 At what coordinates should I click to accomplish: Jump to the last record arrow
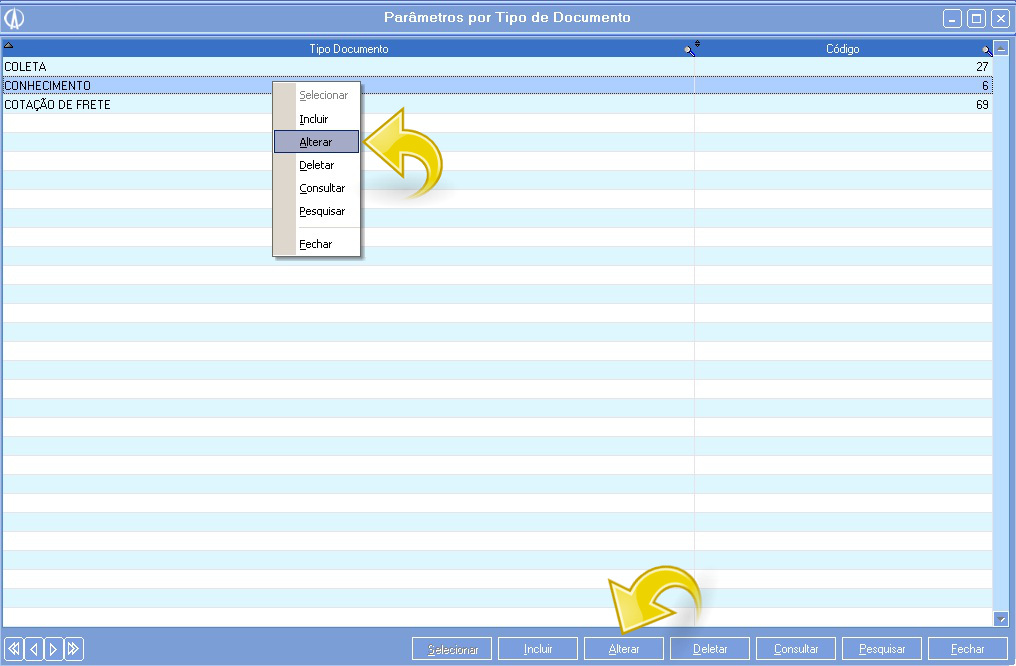pyautogui.click(x=73, y=649)
